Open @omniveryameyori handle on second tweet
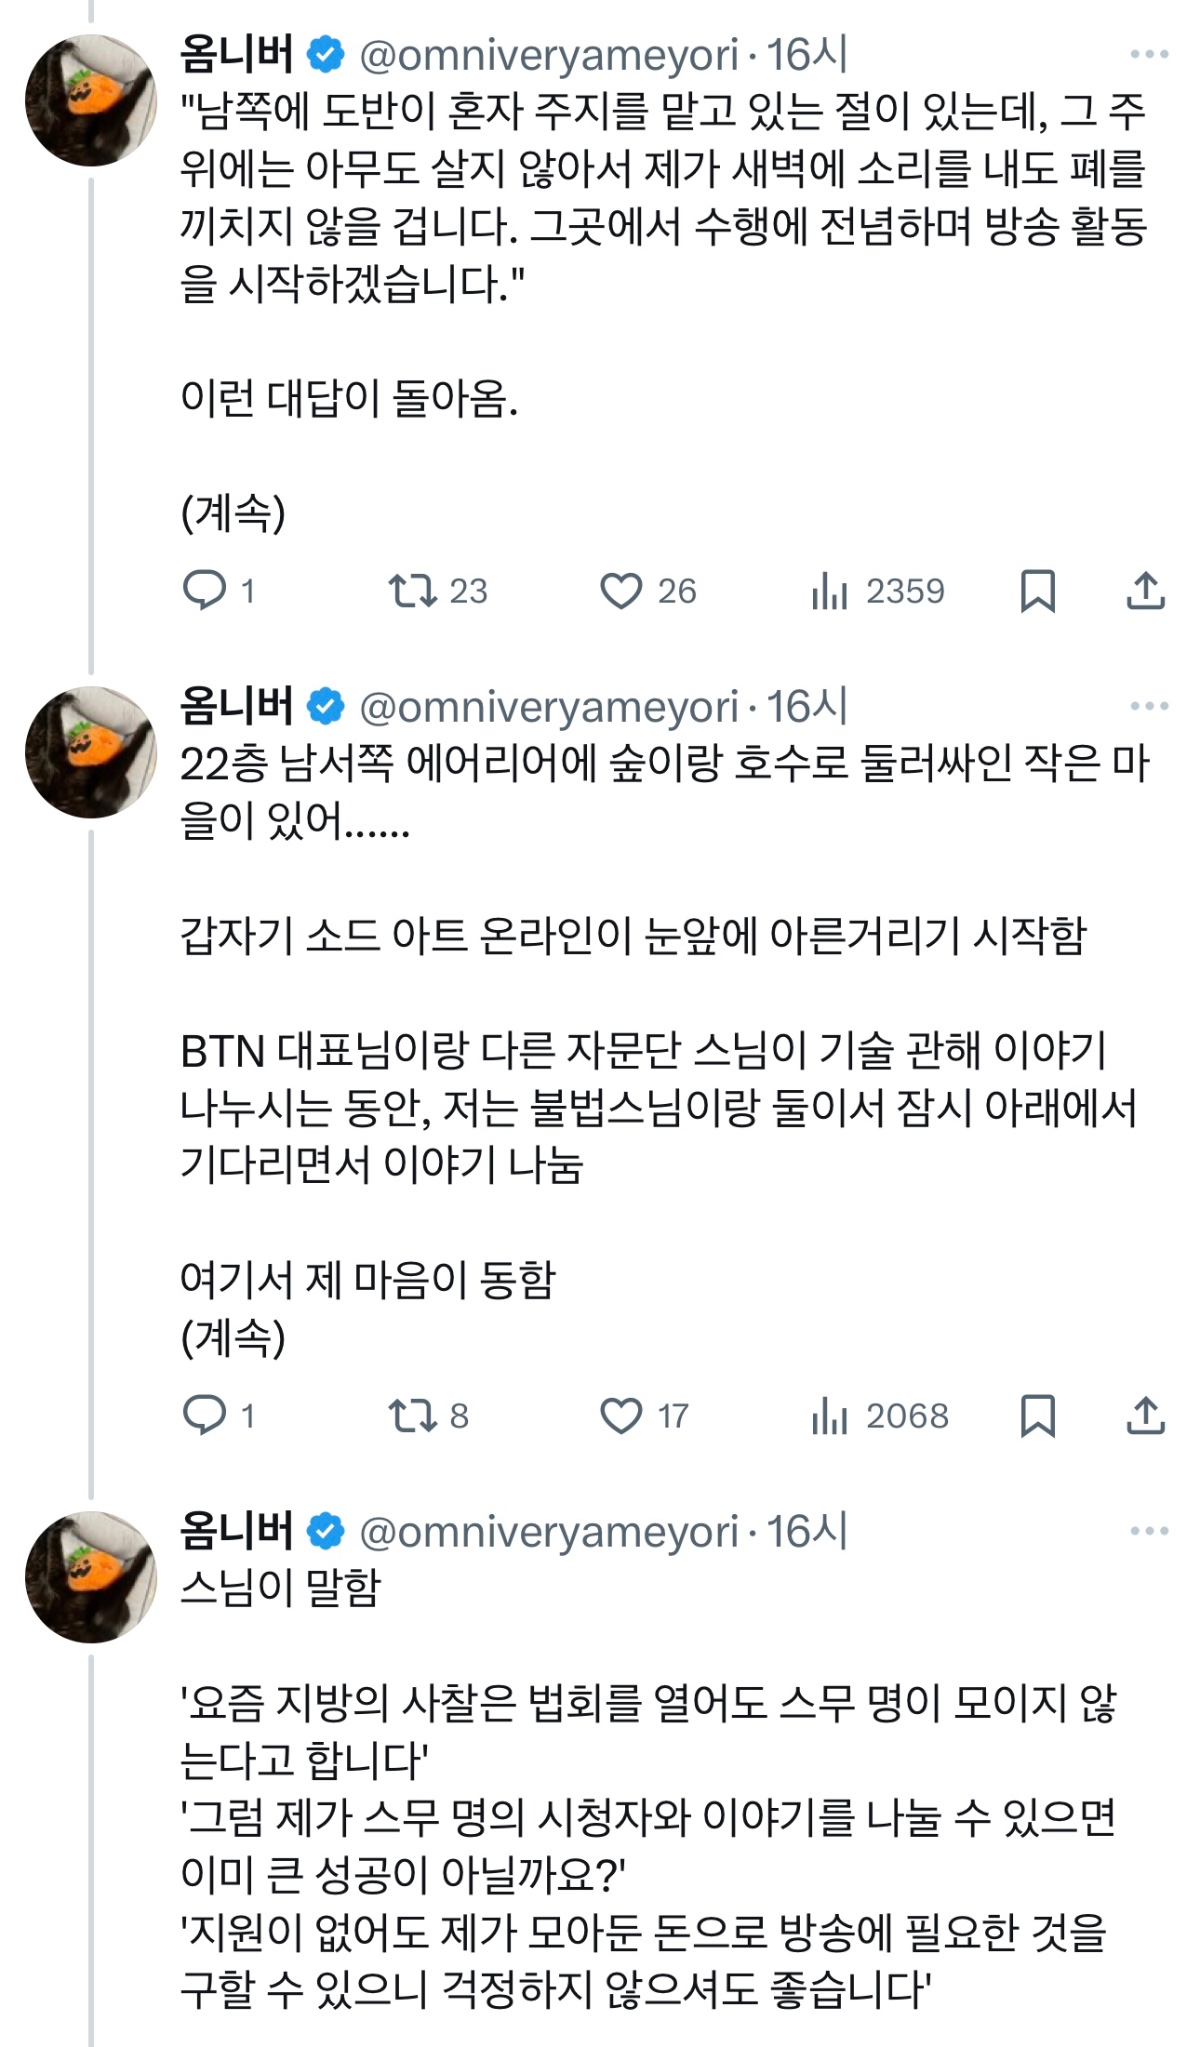This screenshot has width=1200, height=2047. tap(548, 707)
